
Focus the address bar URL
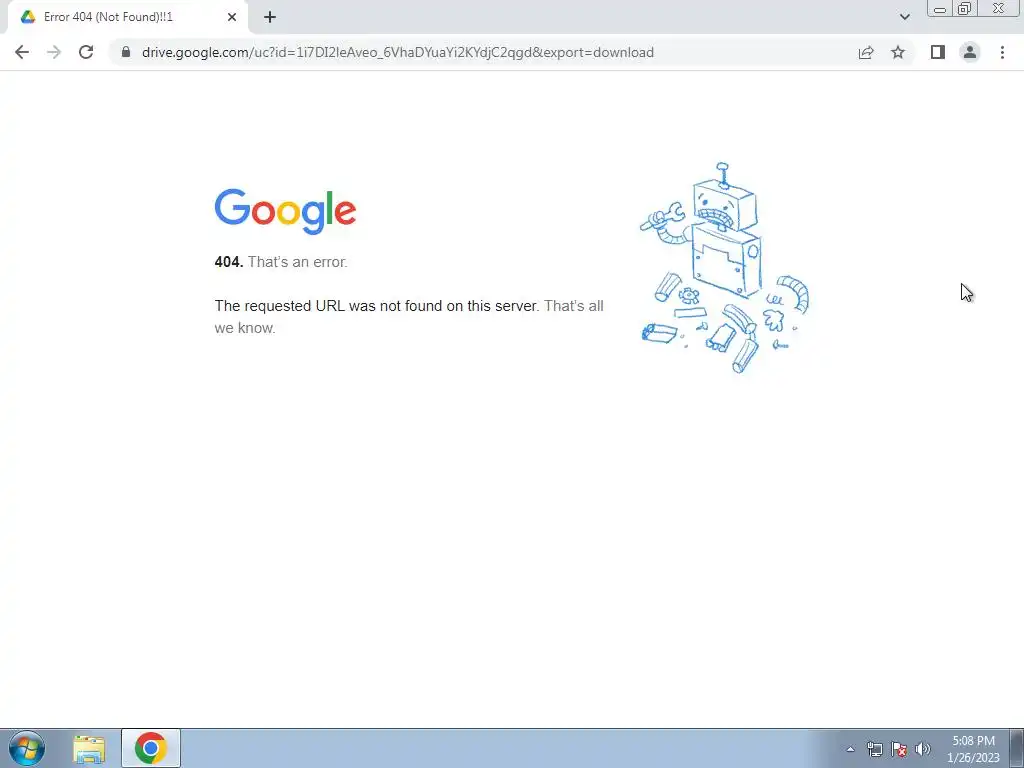(398, 52)
